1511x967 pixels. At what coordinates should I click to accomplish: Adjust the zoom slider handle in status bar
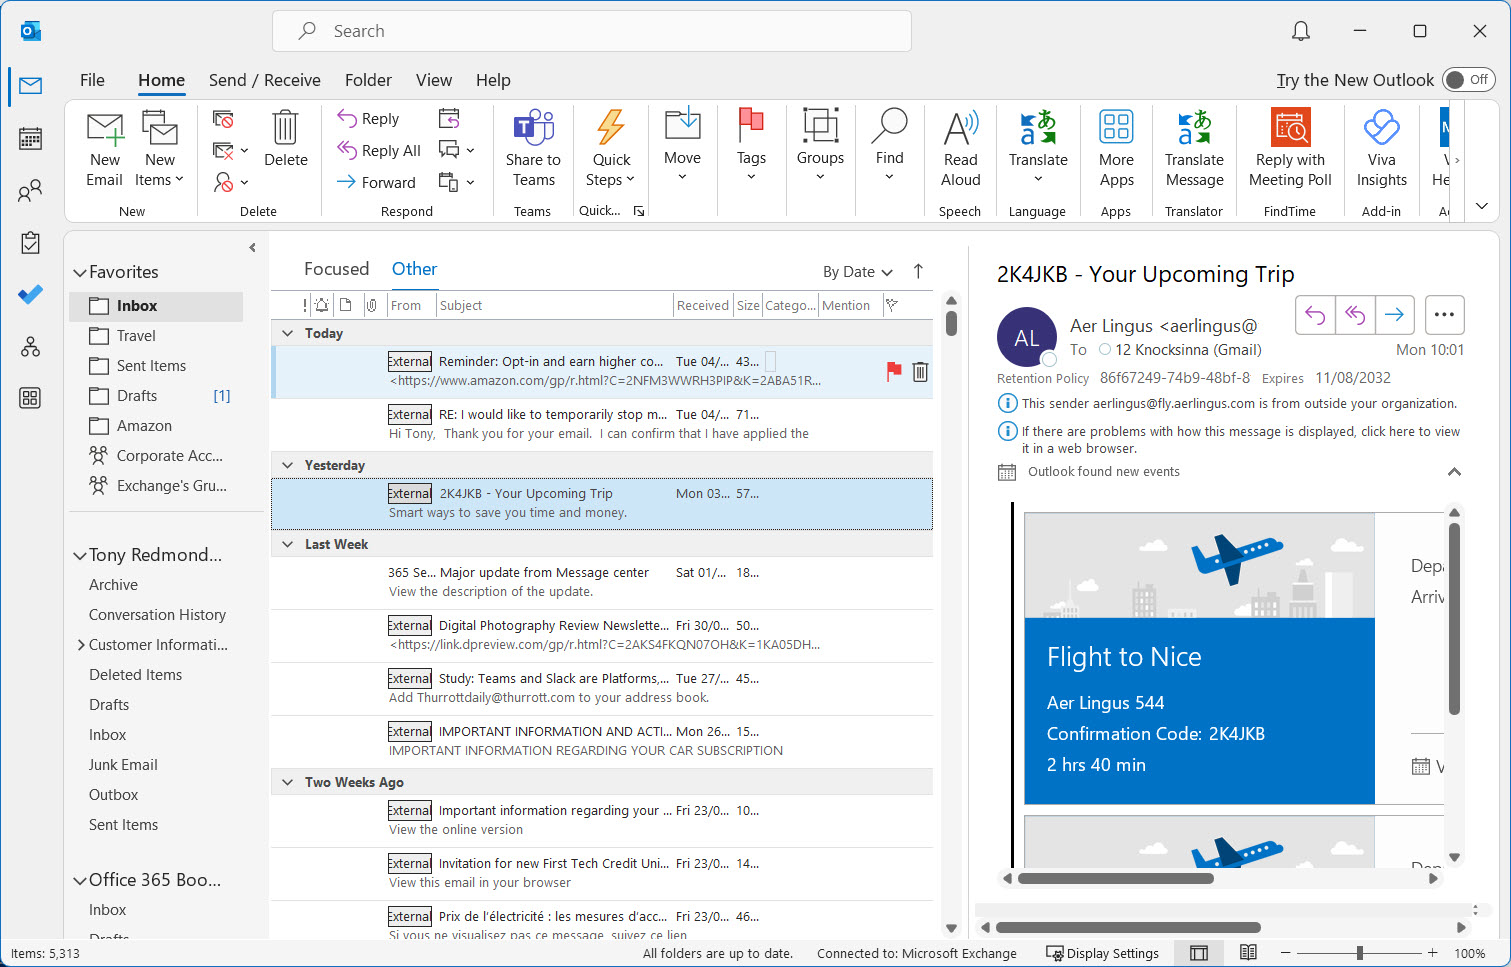point(1359,953)
